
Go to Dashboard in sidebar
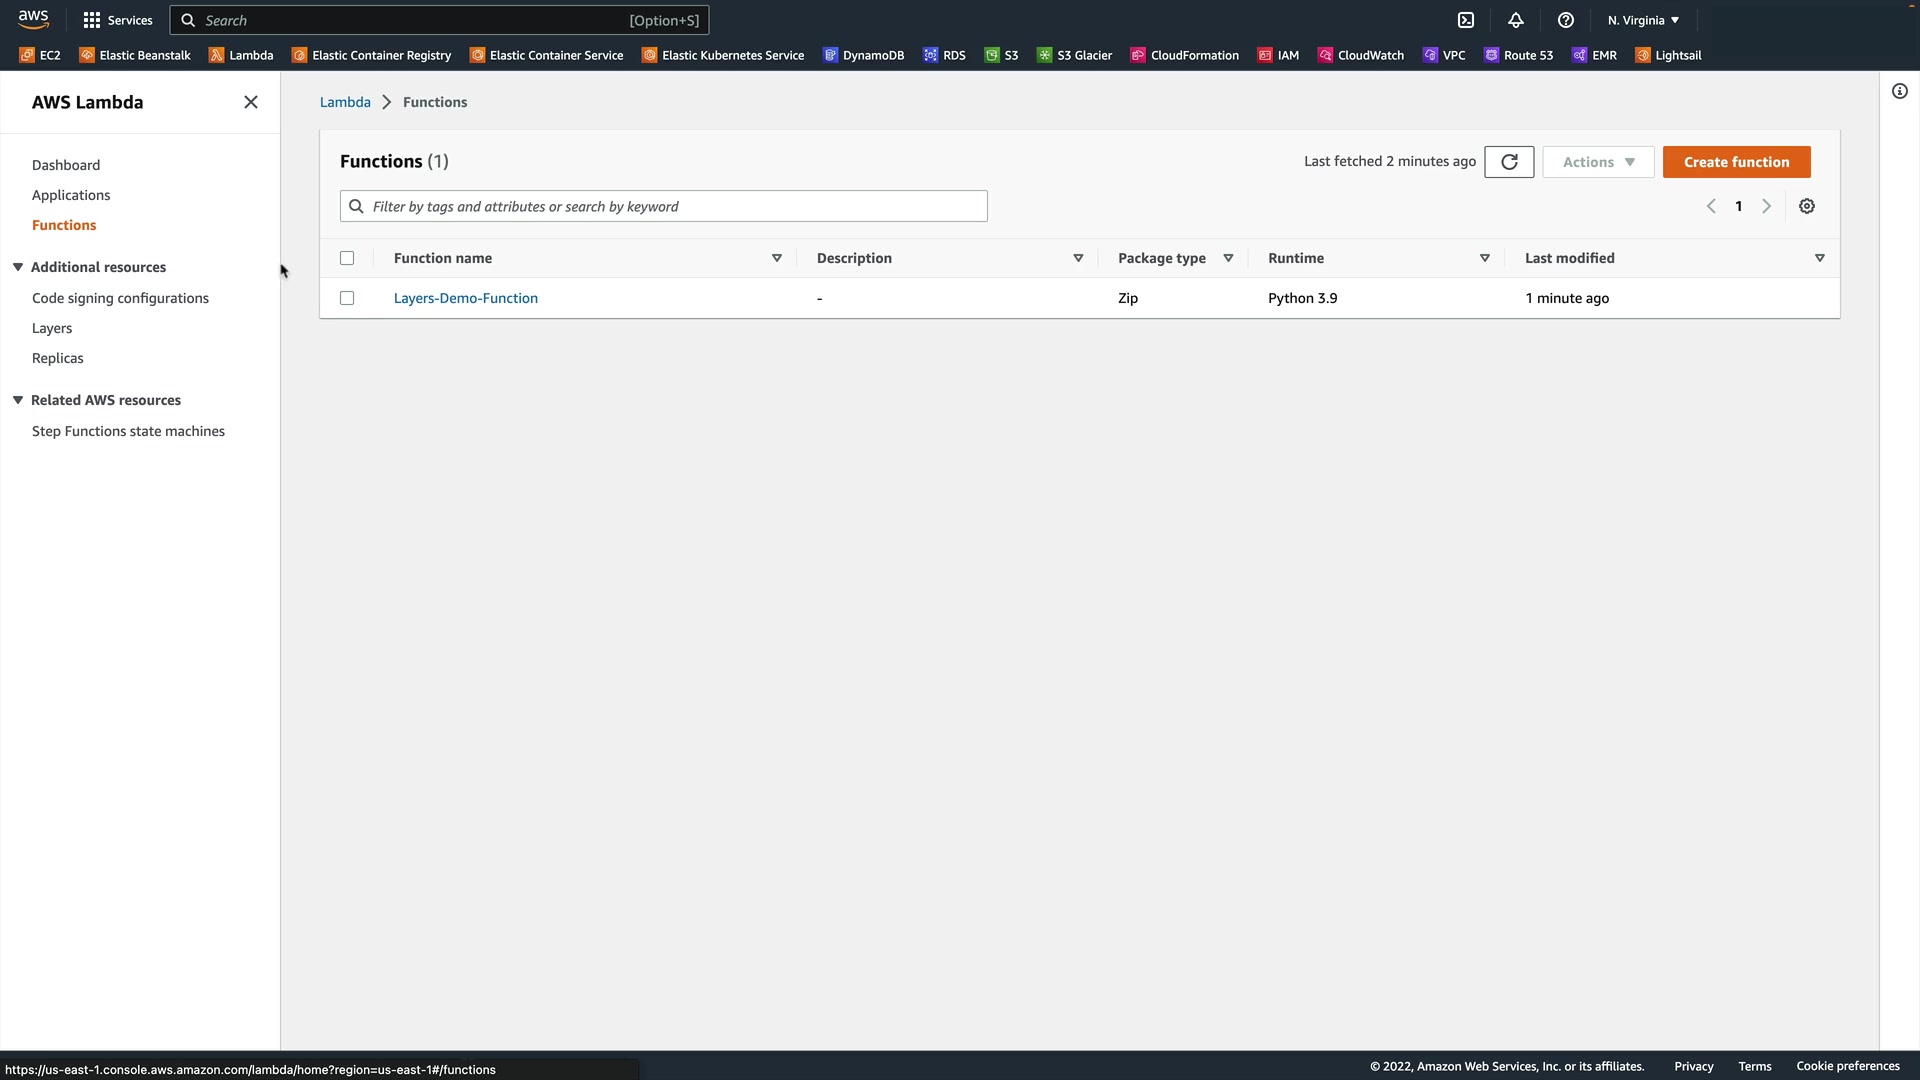coord(66,165)
